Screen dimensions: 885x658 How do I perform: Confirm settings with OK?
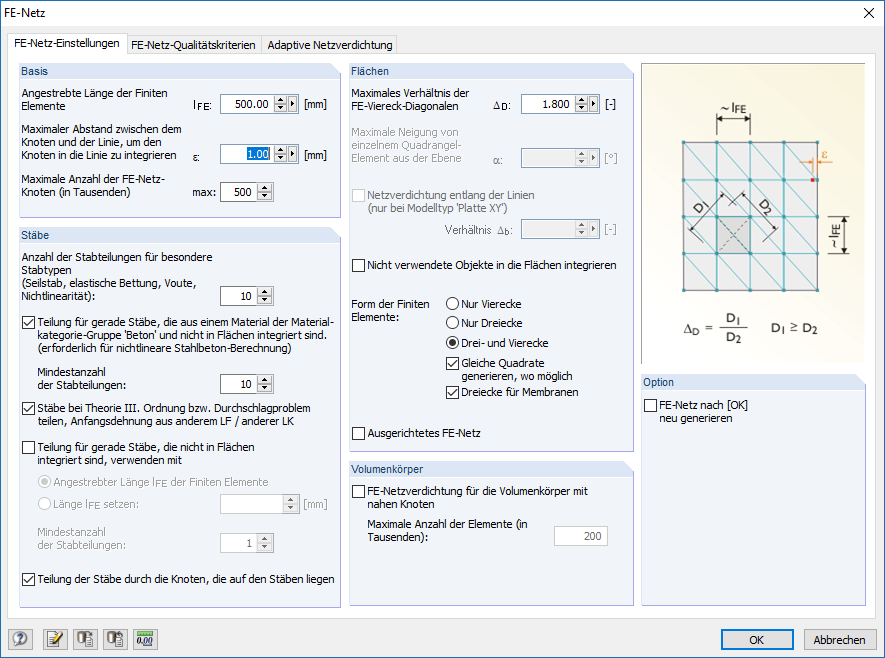pos(757,639)
